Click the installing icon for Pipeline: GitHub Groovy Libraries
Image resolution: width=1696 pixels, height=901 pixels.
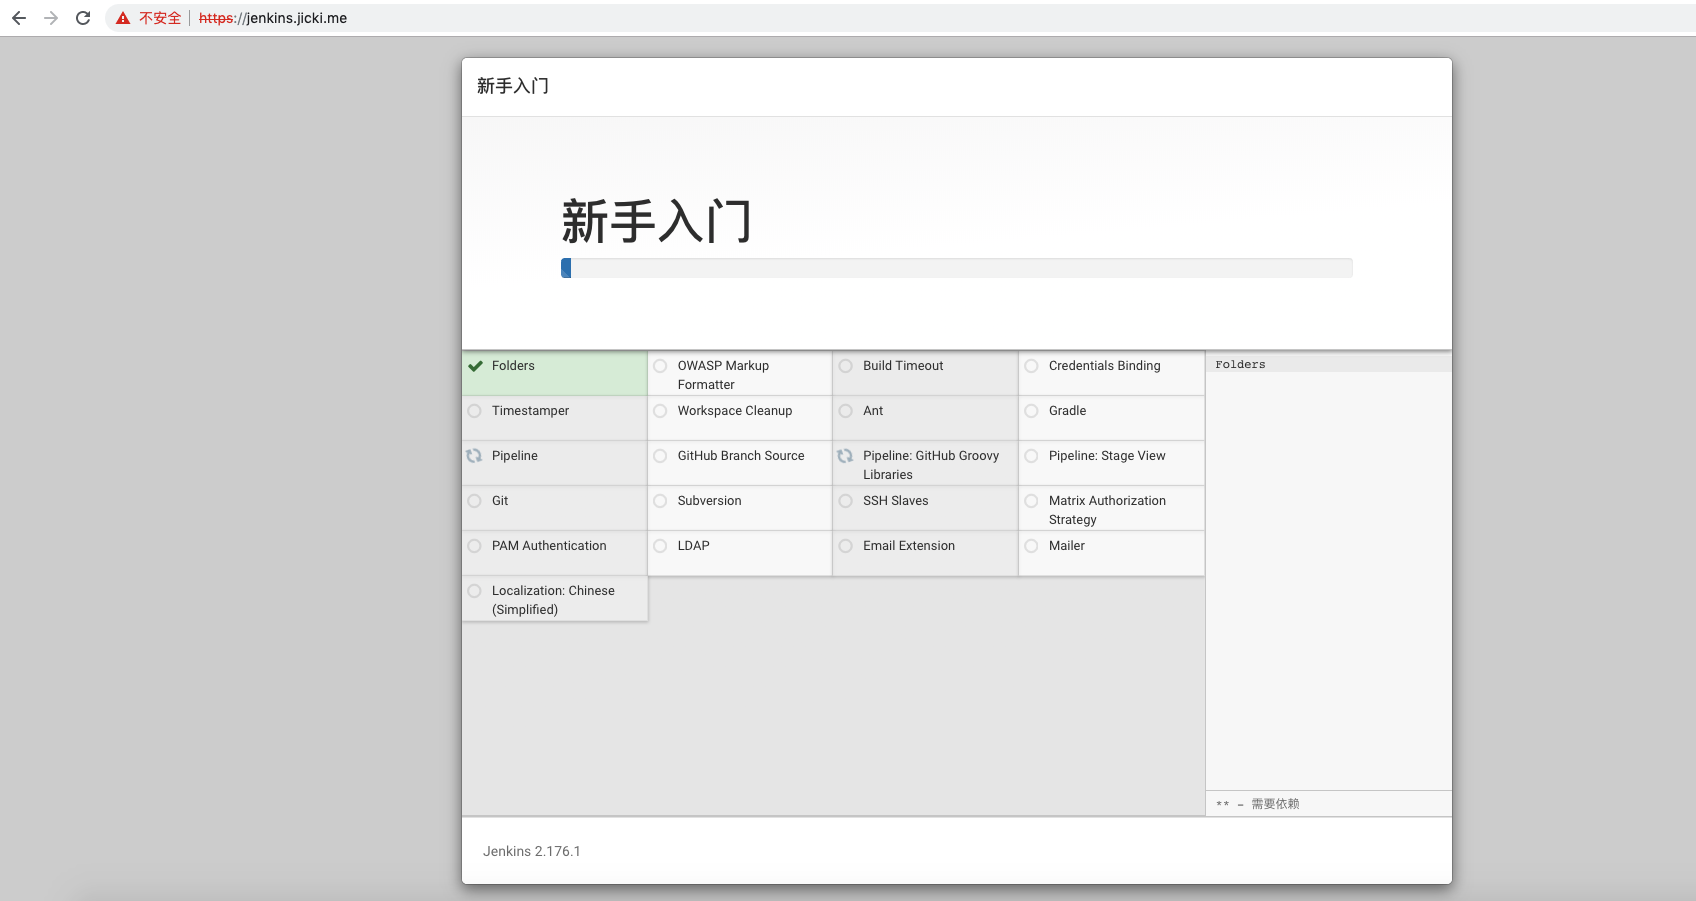pyautogui.click(x=845, y=456)
